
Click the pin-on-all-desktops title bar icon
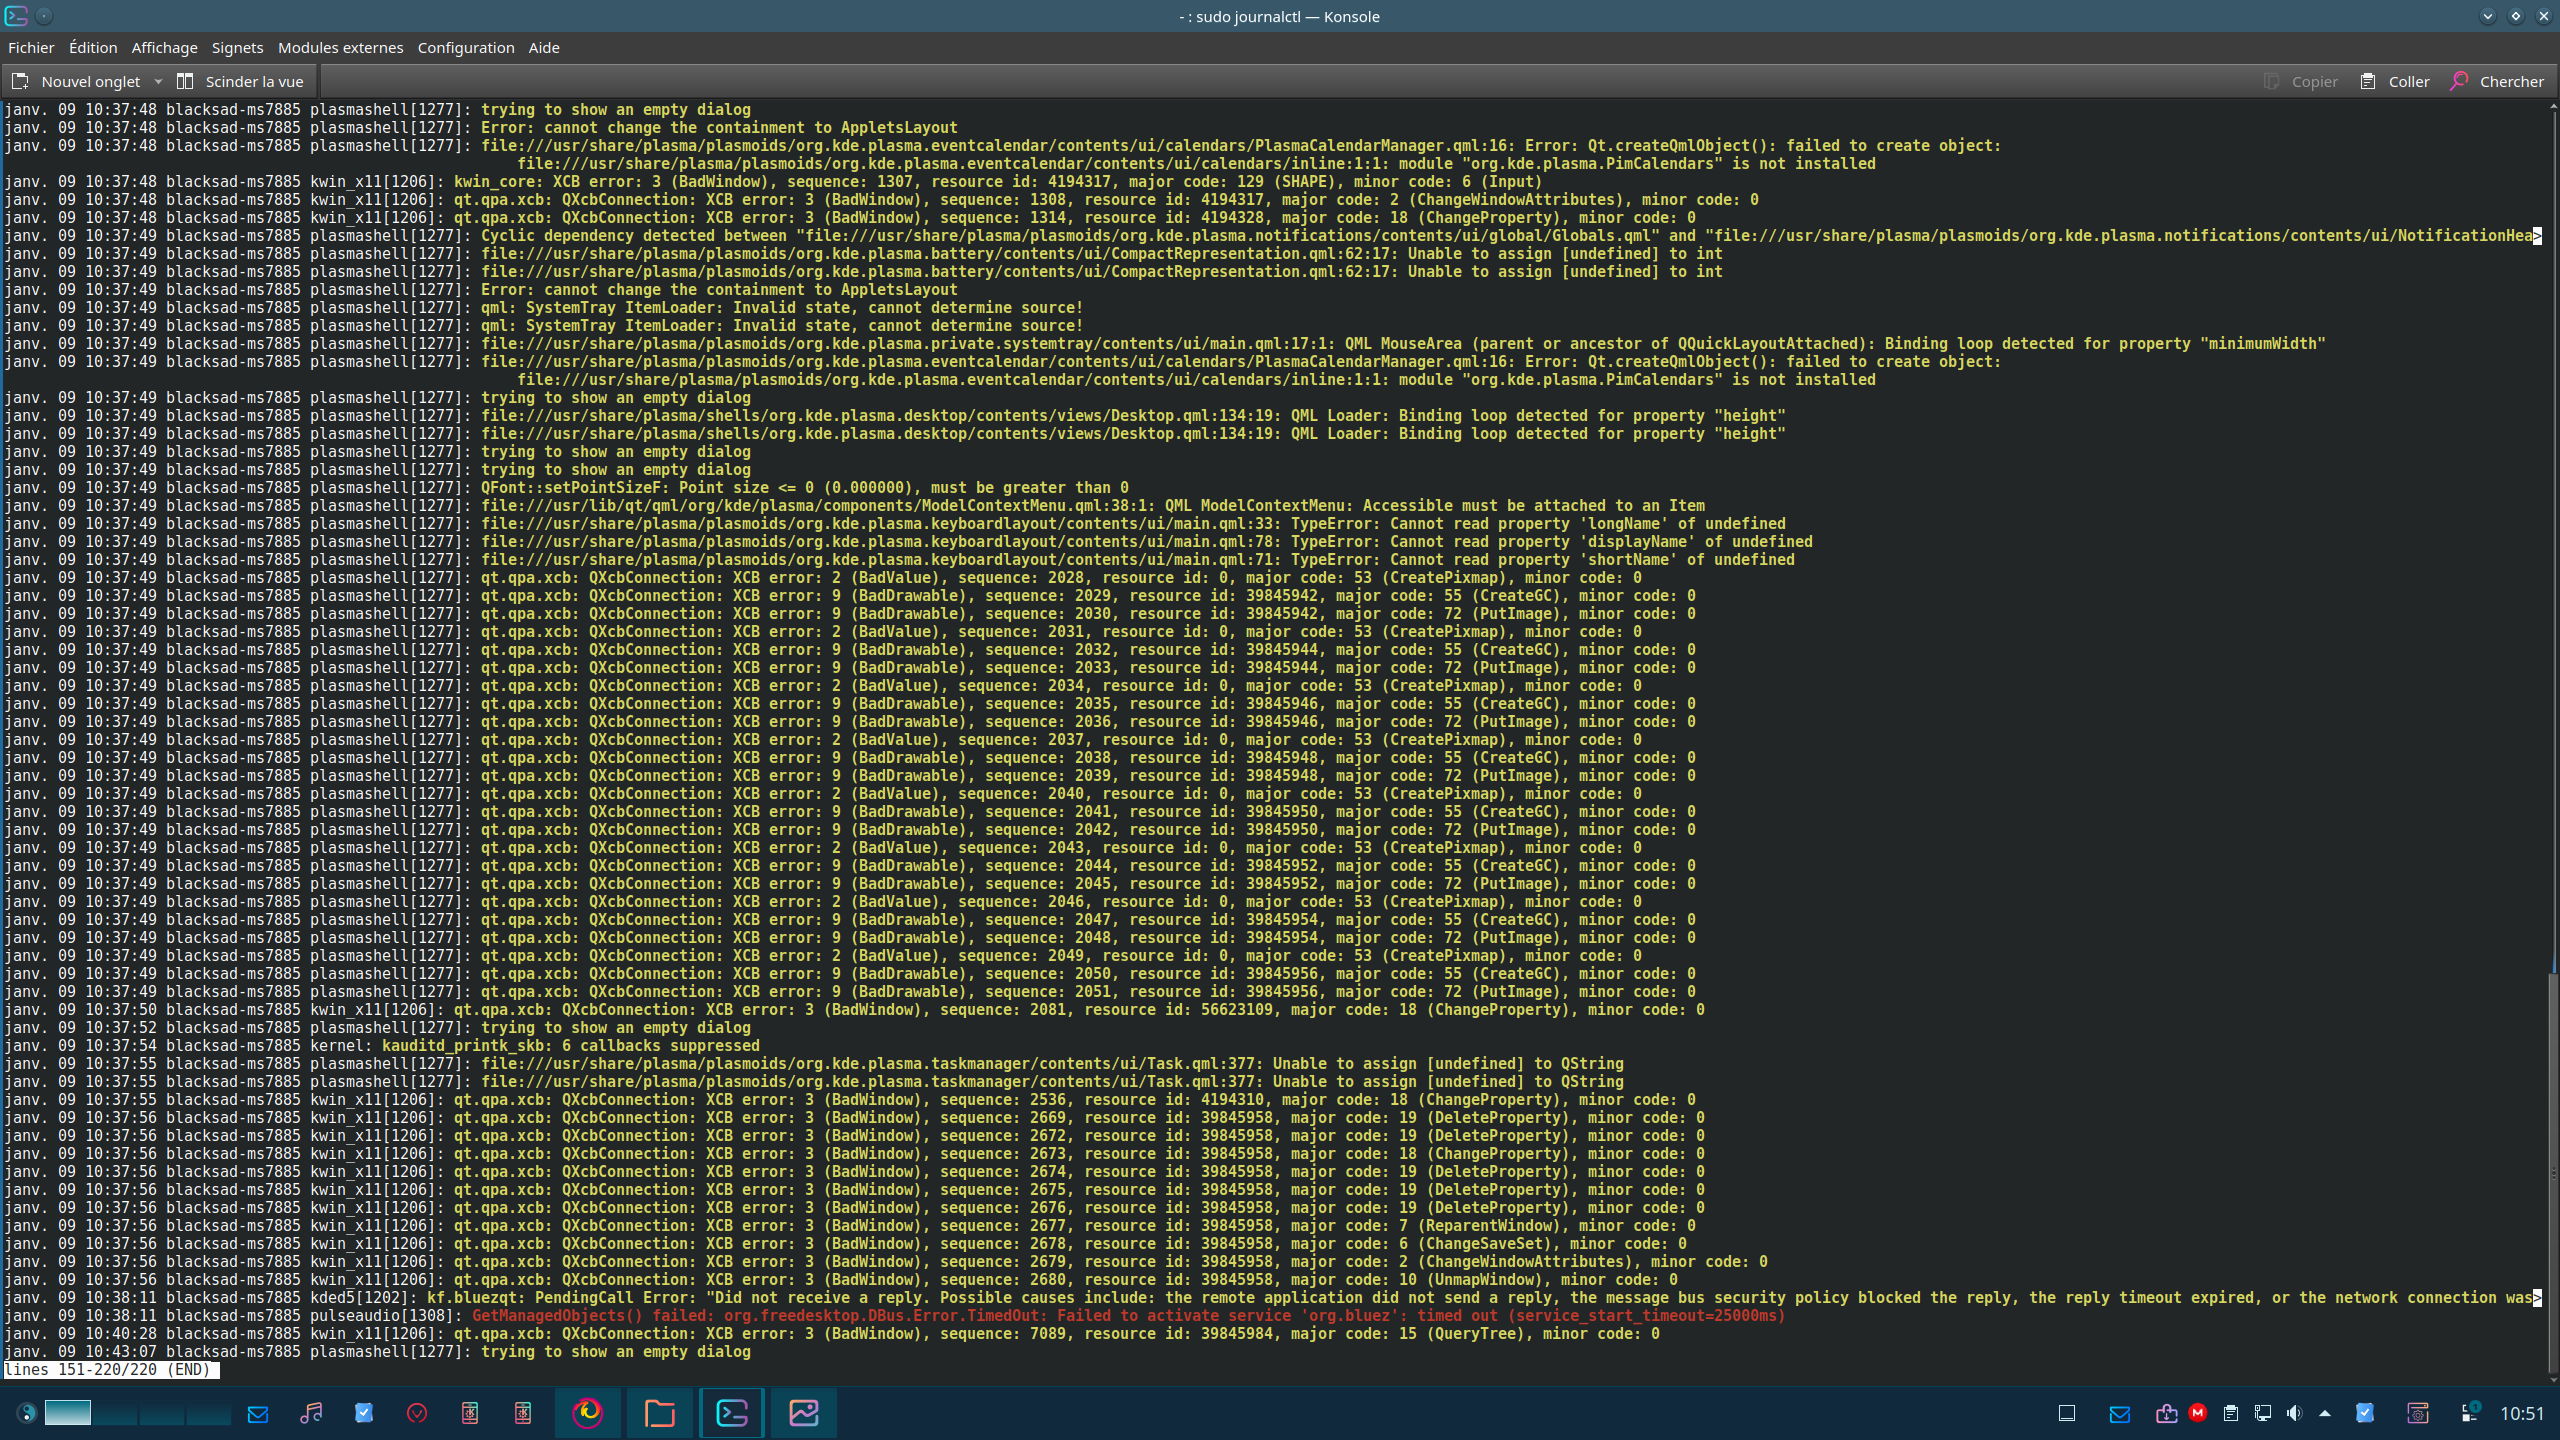point(44,16)
